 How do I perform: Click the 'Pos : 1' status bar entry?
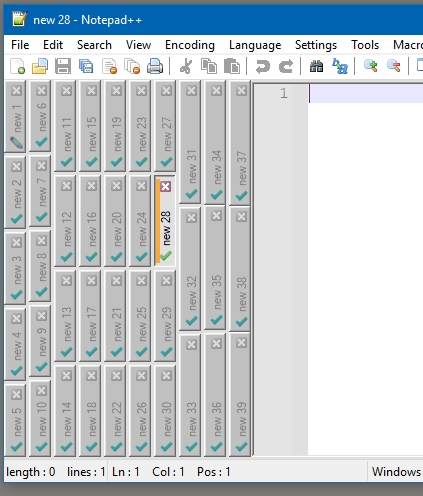pyautogui.click(x=213, y=472)
